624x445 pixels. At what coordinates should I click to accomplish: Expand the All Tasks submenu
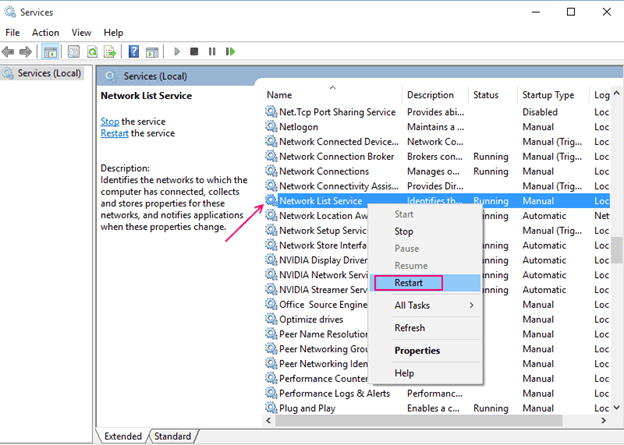coord(425,305)
